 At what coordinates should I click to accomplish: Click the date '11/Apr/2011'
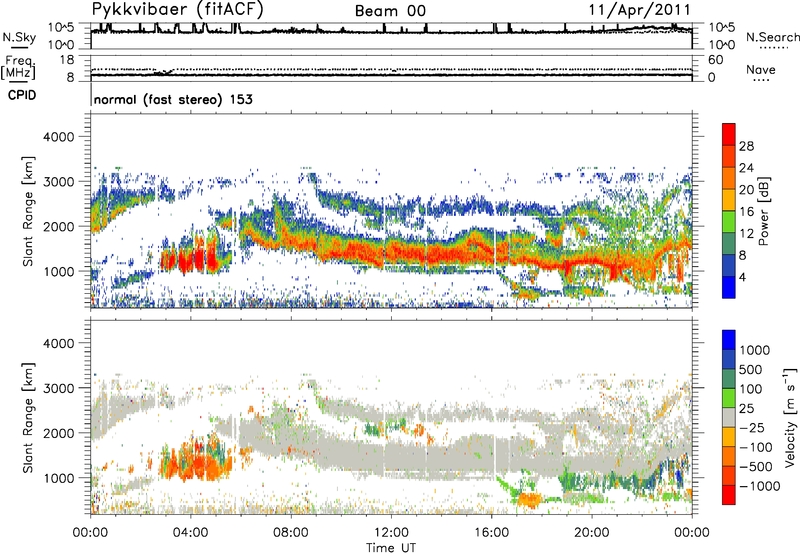pyautogui.click(x=640, y=10)
